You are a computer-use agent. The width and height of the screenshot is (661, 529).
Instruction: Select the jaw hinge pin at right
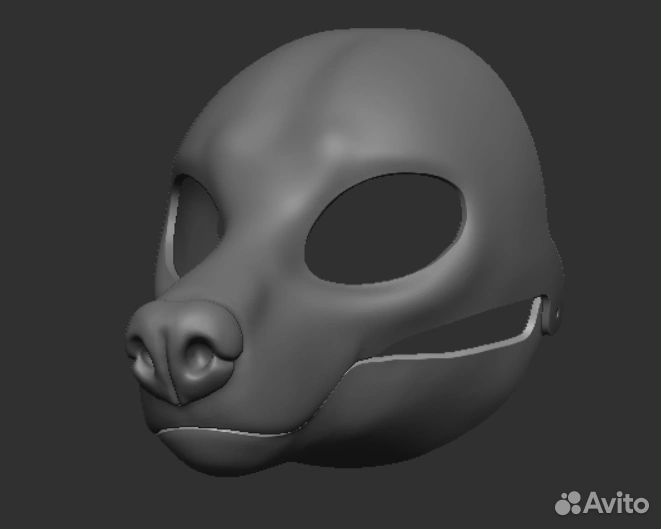551,314
